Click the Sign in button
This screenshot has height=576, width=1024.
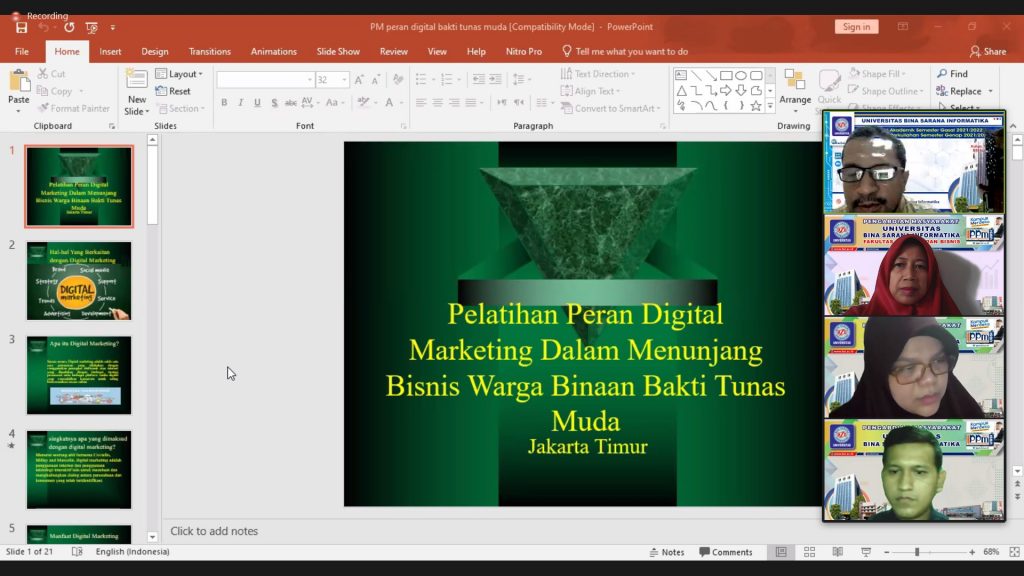click(856, 27)
